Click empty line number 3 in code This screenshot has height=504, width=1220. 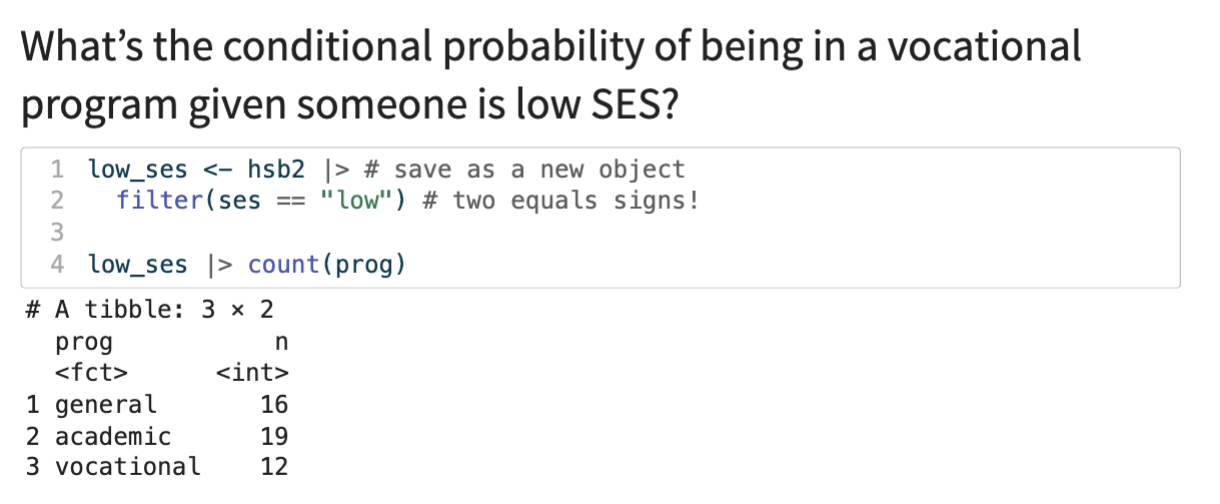[x=58, y=233]
